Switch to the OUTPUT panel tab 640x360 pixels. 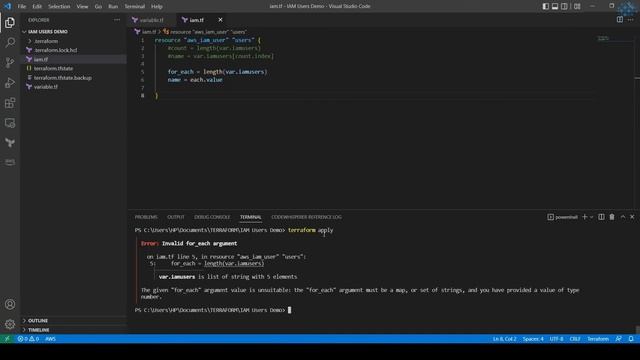point(176,217)
